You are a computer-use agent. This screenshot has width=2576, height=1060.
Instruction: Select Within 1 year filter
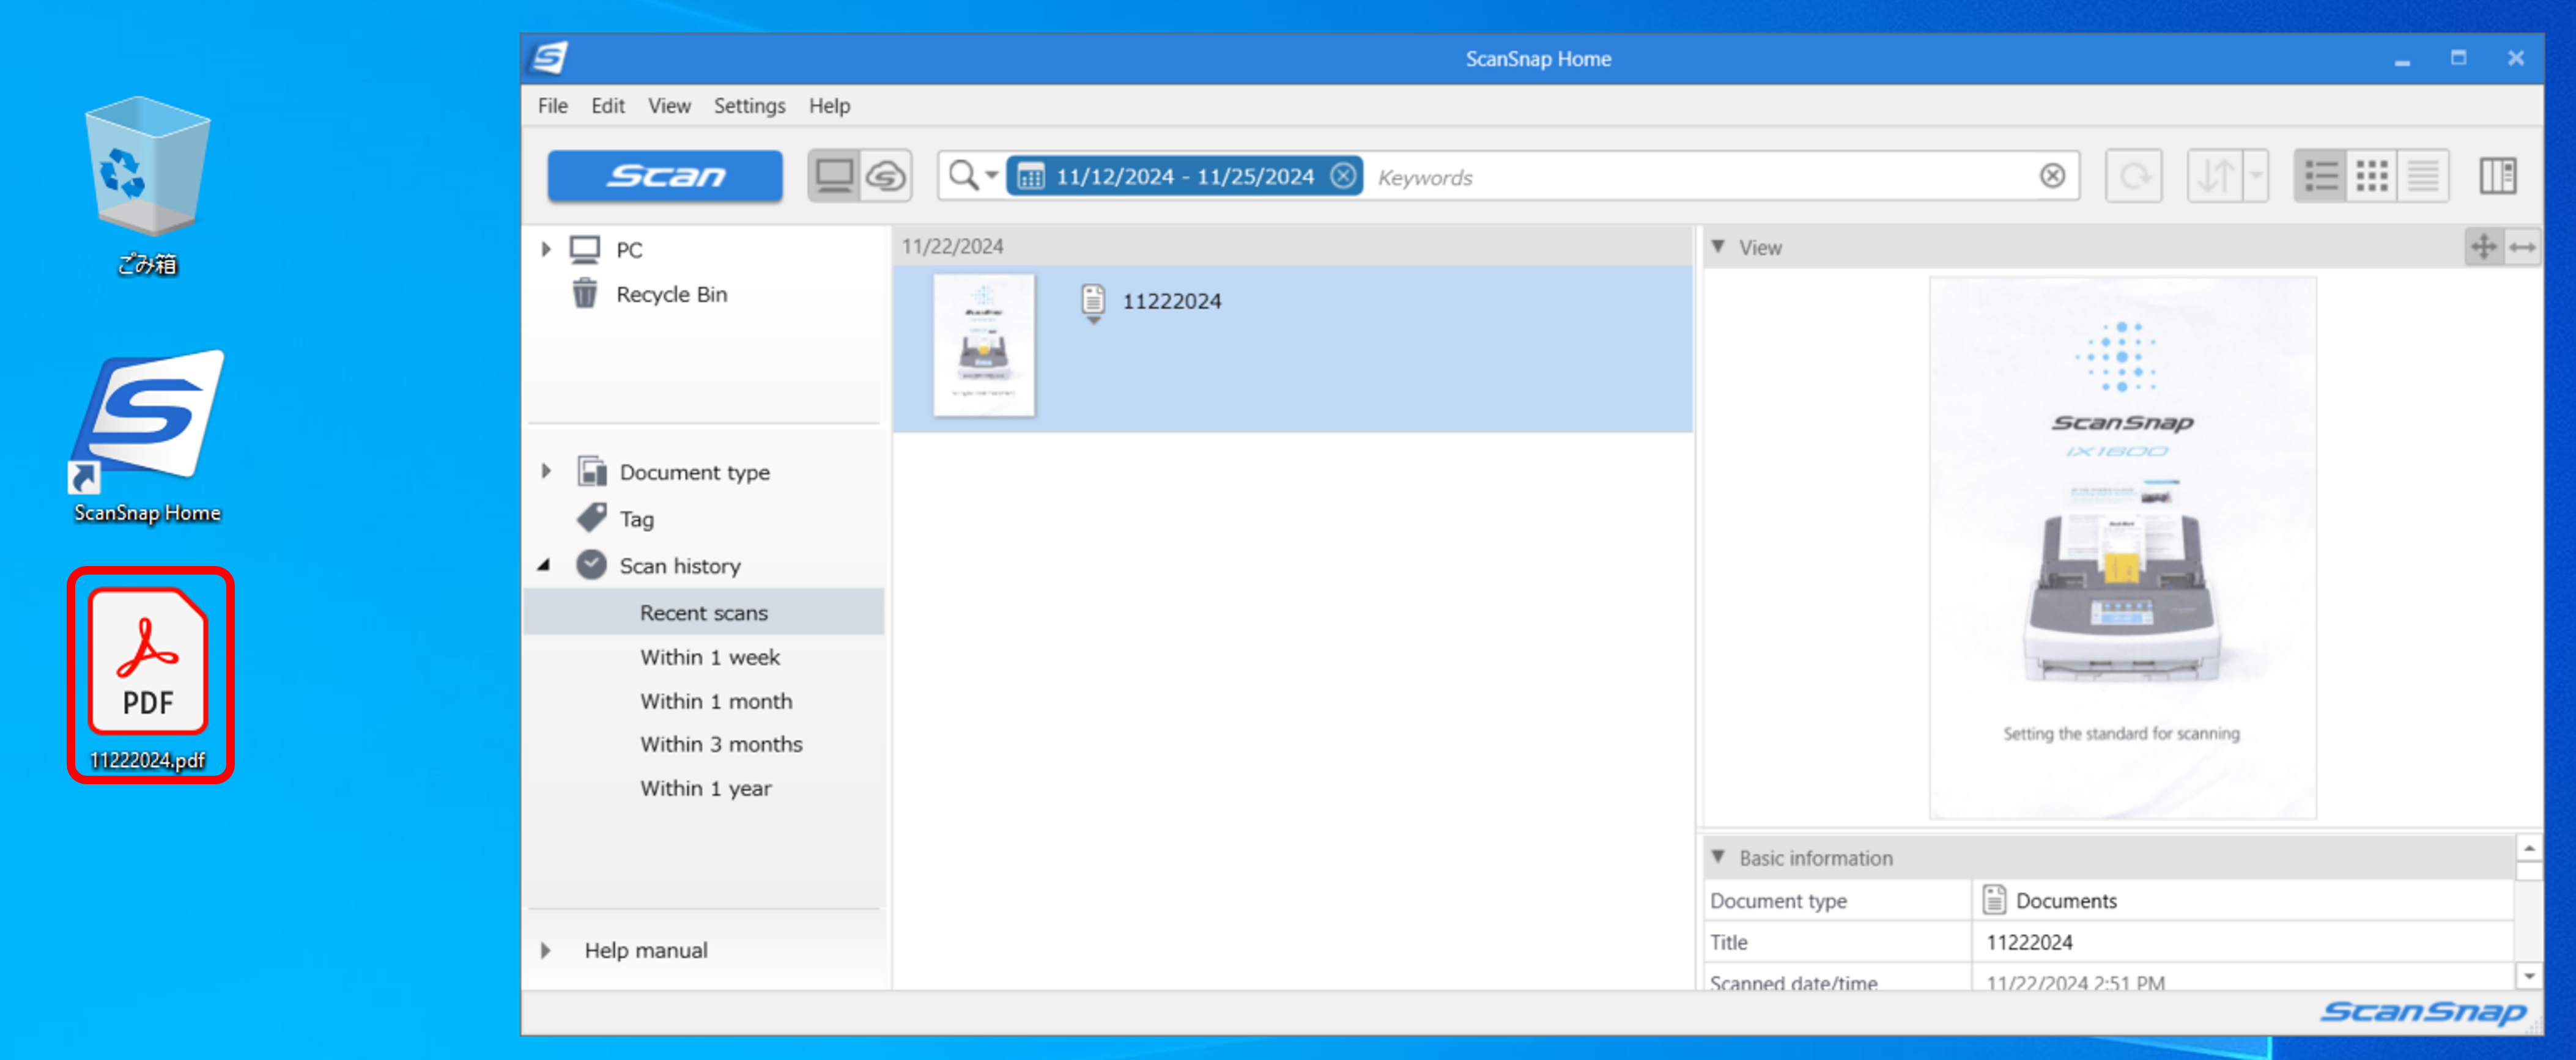point(706,788)
